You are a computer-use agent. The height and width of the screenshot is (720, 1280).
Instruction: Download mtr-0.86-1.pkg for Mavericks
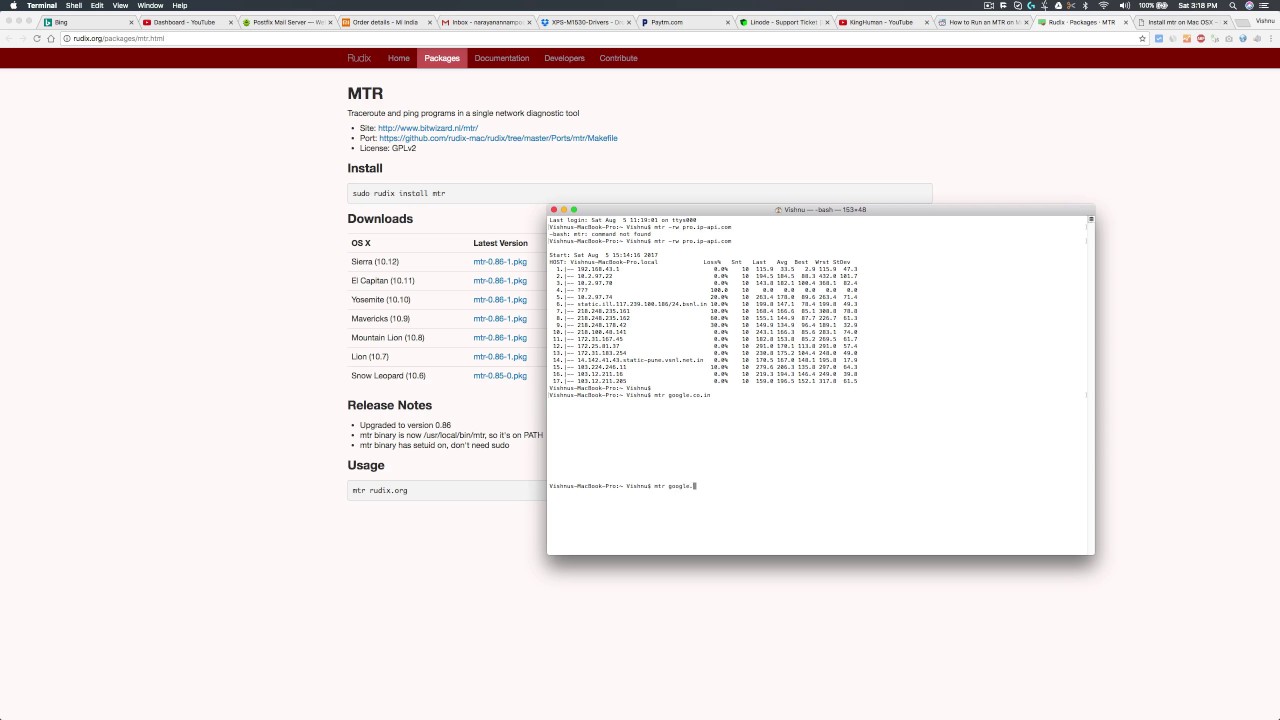(x=500, y=319)
